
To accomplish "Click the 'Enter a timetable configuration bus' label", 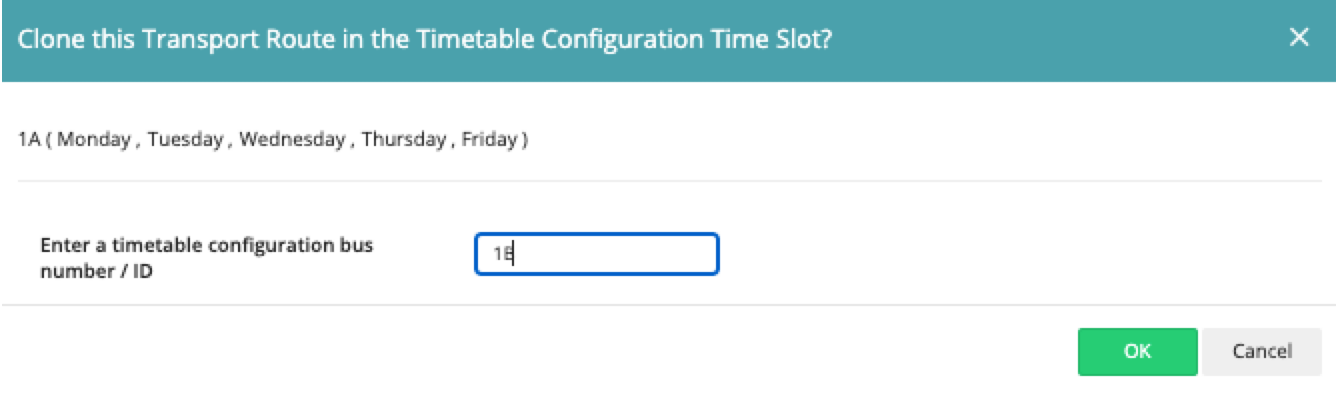I will [x=206, y=245].
